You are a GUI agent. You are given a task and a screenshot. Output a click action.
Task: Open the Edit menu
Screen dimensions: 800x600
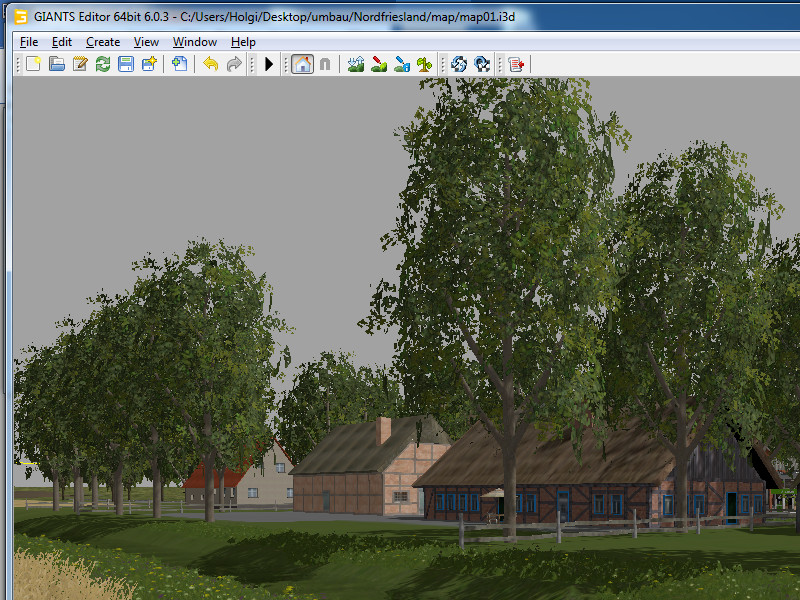[62, 42]
